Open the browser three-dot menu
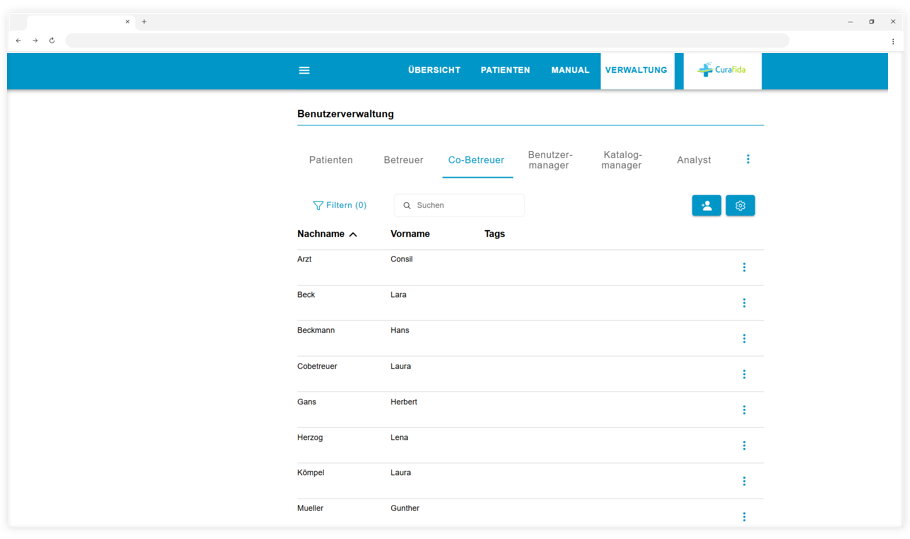Image resolution: width=910 pixels, height=539 pixels. point(893,41)
